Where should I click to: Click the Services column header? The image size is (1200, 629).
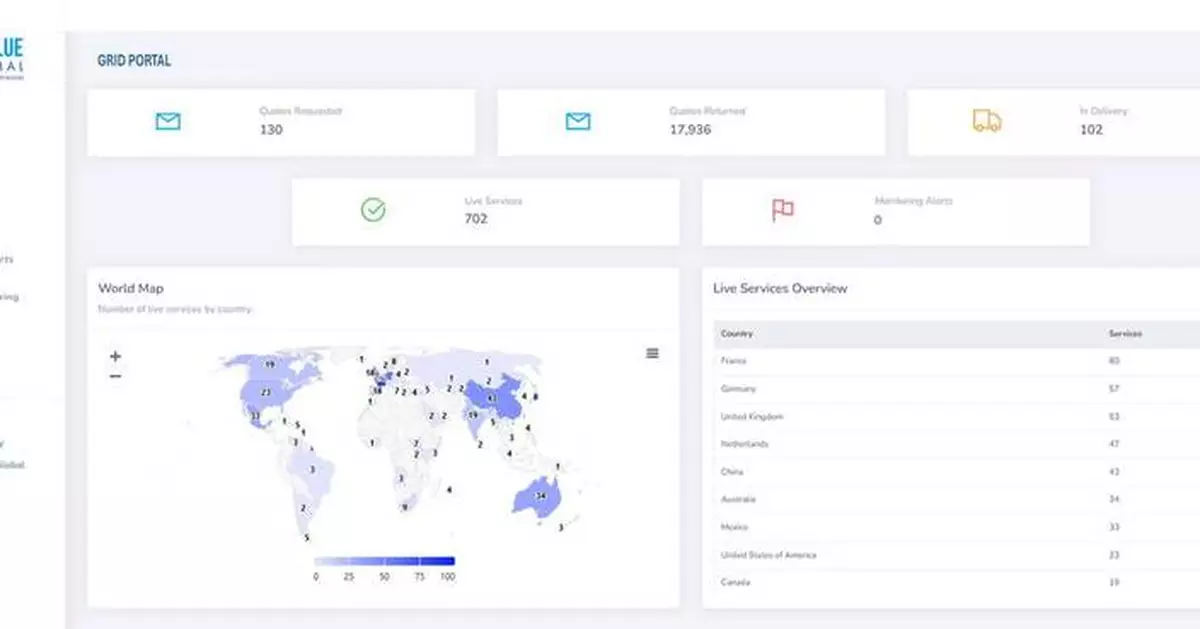[x=1122, y=333]
